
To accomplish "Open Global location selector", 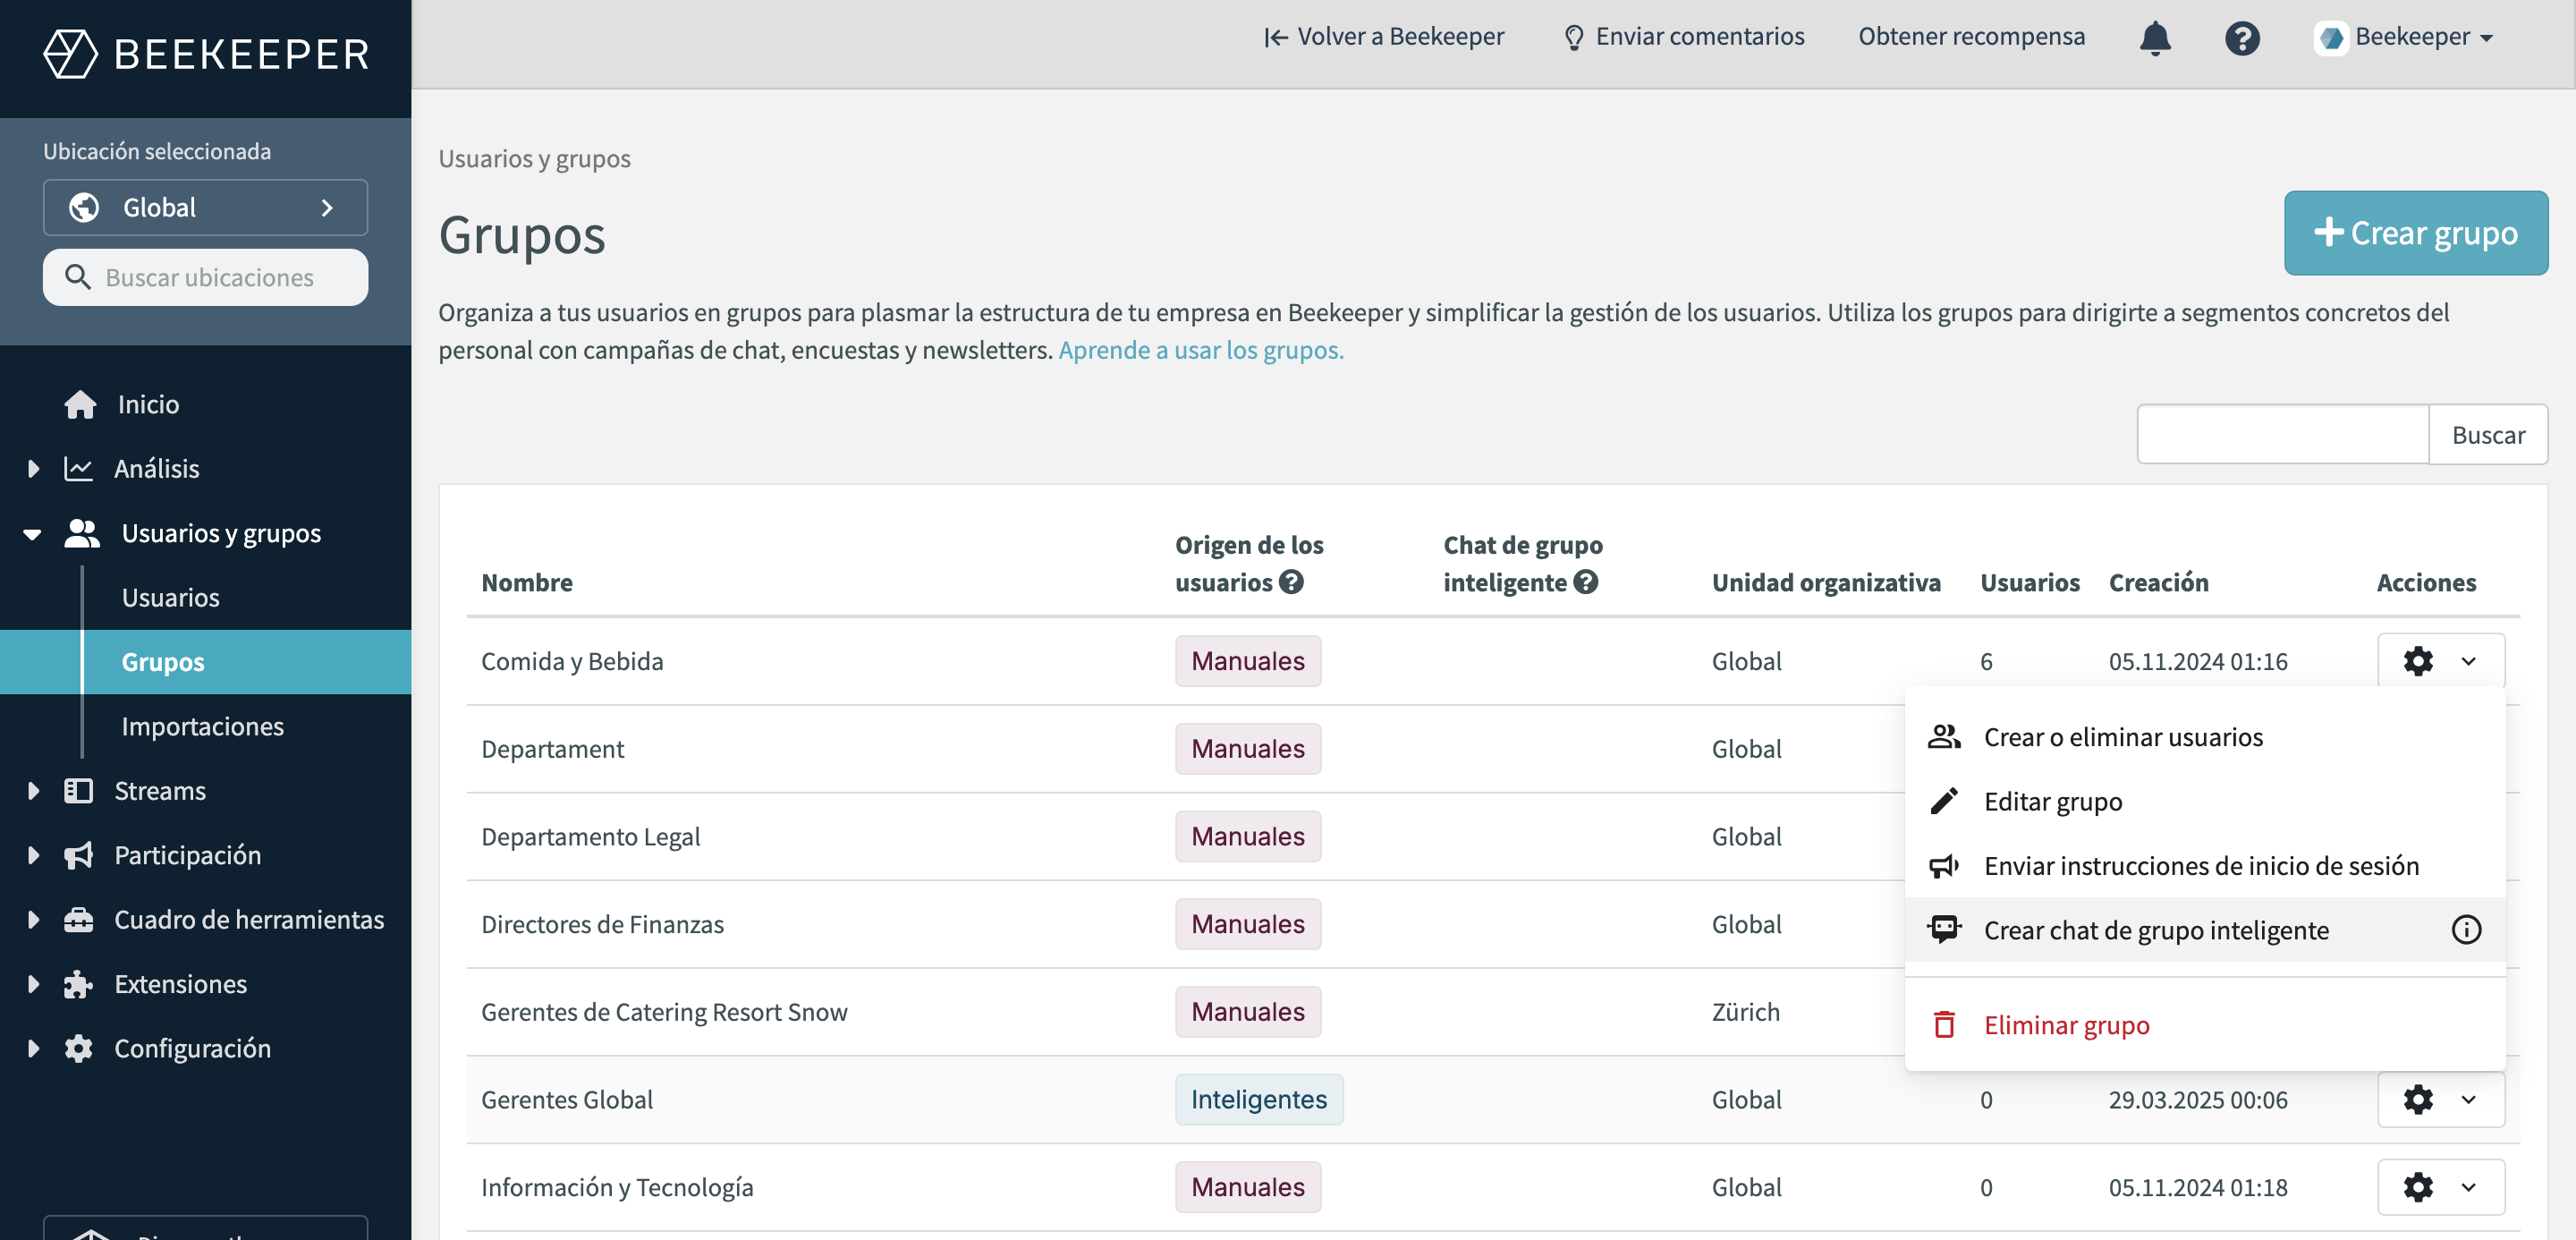I will pos(205,207).
